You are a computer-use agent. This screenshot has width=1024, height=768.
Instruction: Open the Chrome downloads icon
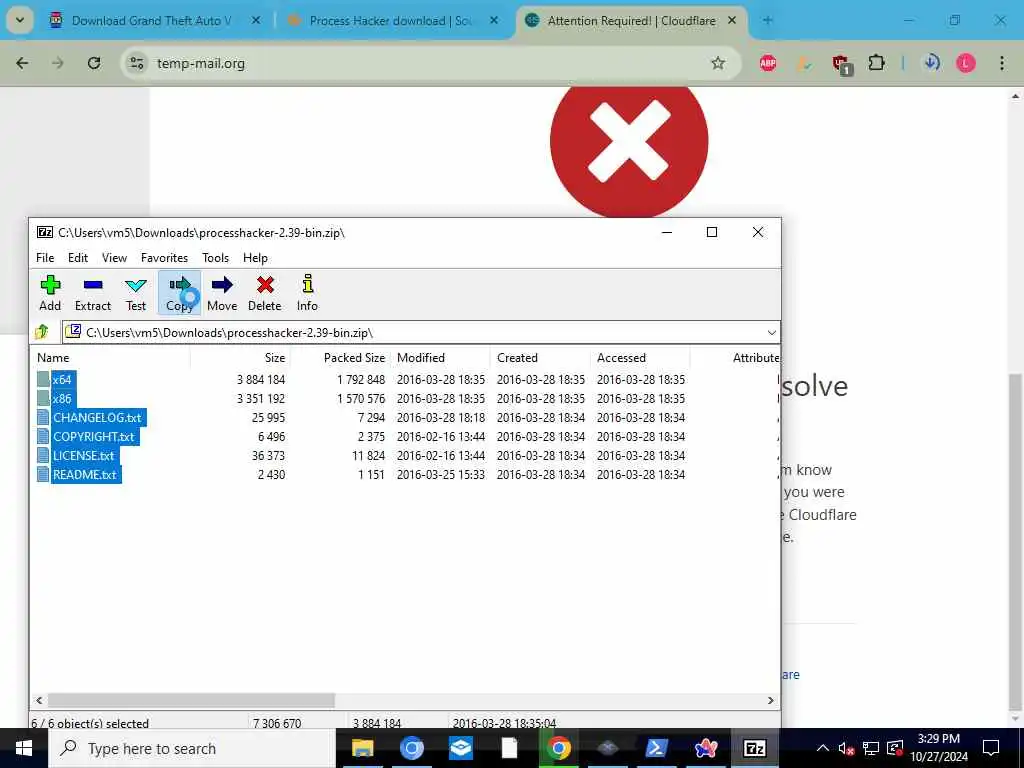tap(931, 63)
